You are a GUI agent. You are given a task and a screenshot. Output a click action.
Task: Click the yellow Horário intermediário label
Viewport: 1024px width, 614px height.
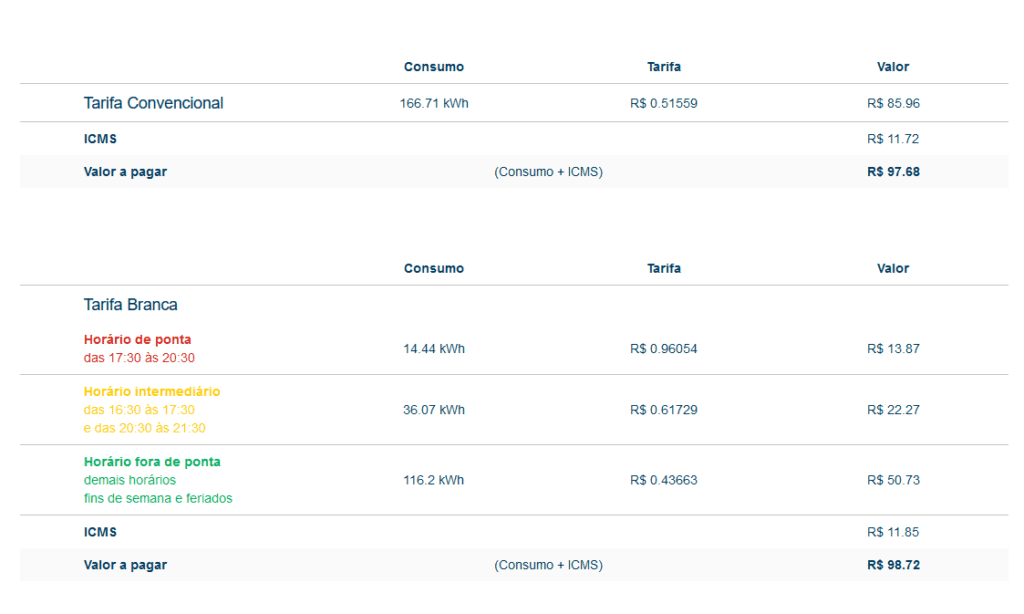(x=152, y=392)
